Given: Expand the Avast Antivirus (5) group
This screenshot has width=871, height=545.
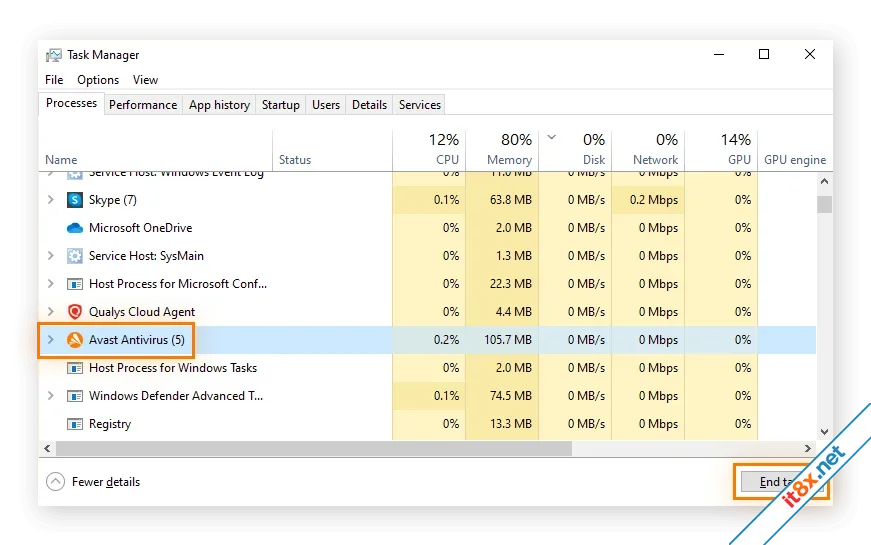Looking at the screenshot, I should click(x=51, y=339).
